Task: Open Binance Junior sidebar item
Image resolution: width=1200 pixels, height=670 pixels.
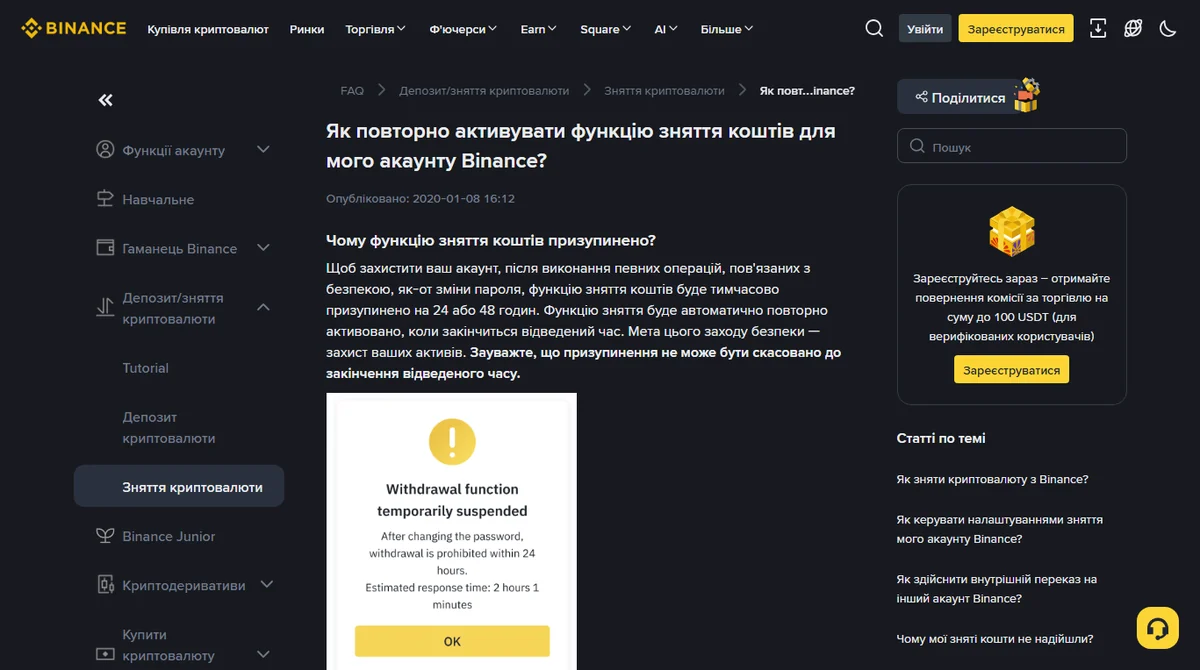Action: 169,536
